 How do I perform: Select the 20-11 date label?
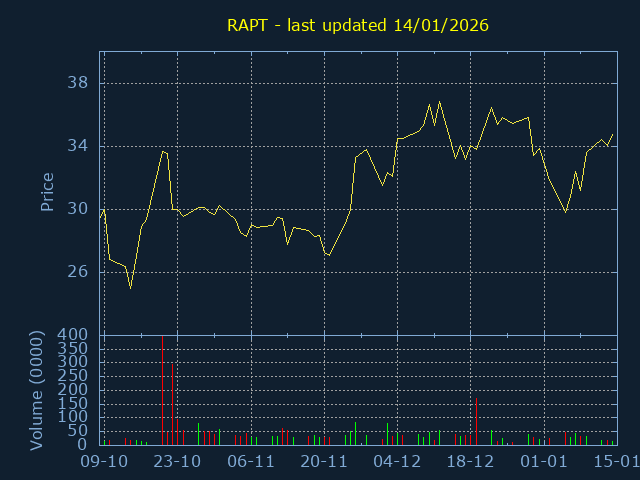pyautogui.click(x=324, y=461)
